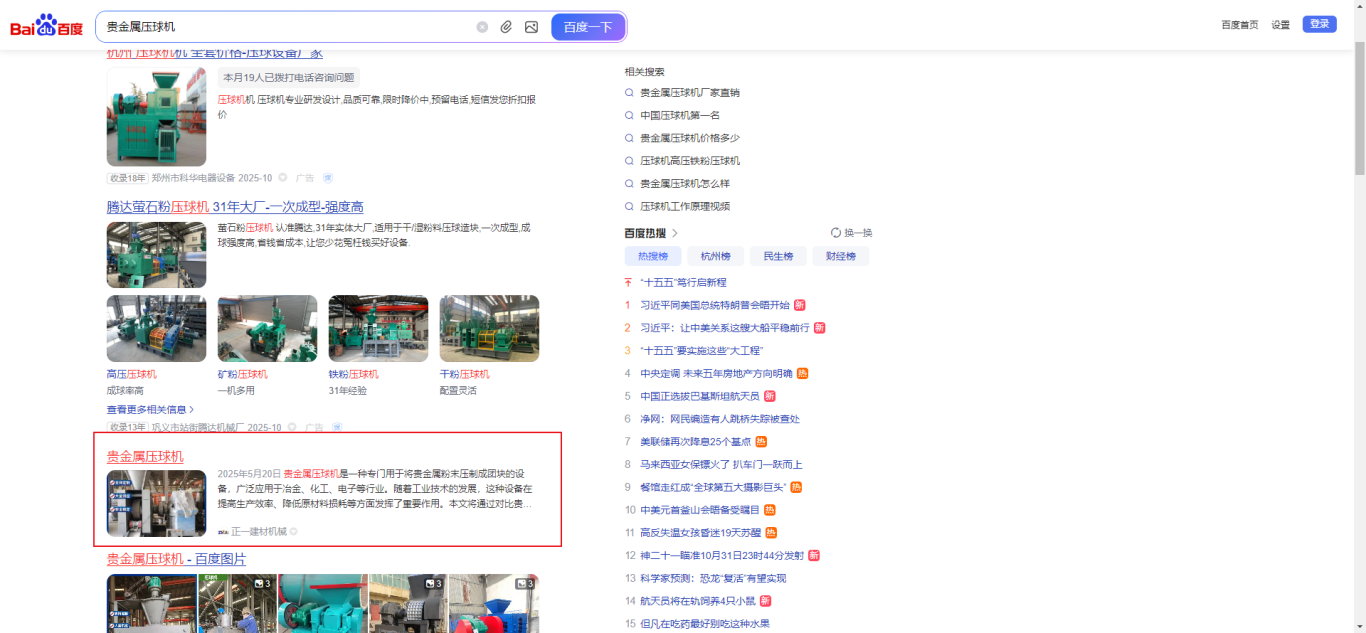Click the 高压压球机 product thumbnail

(x=156, y=328)
